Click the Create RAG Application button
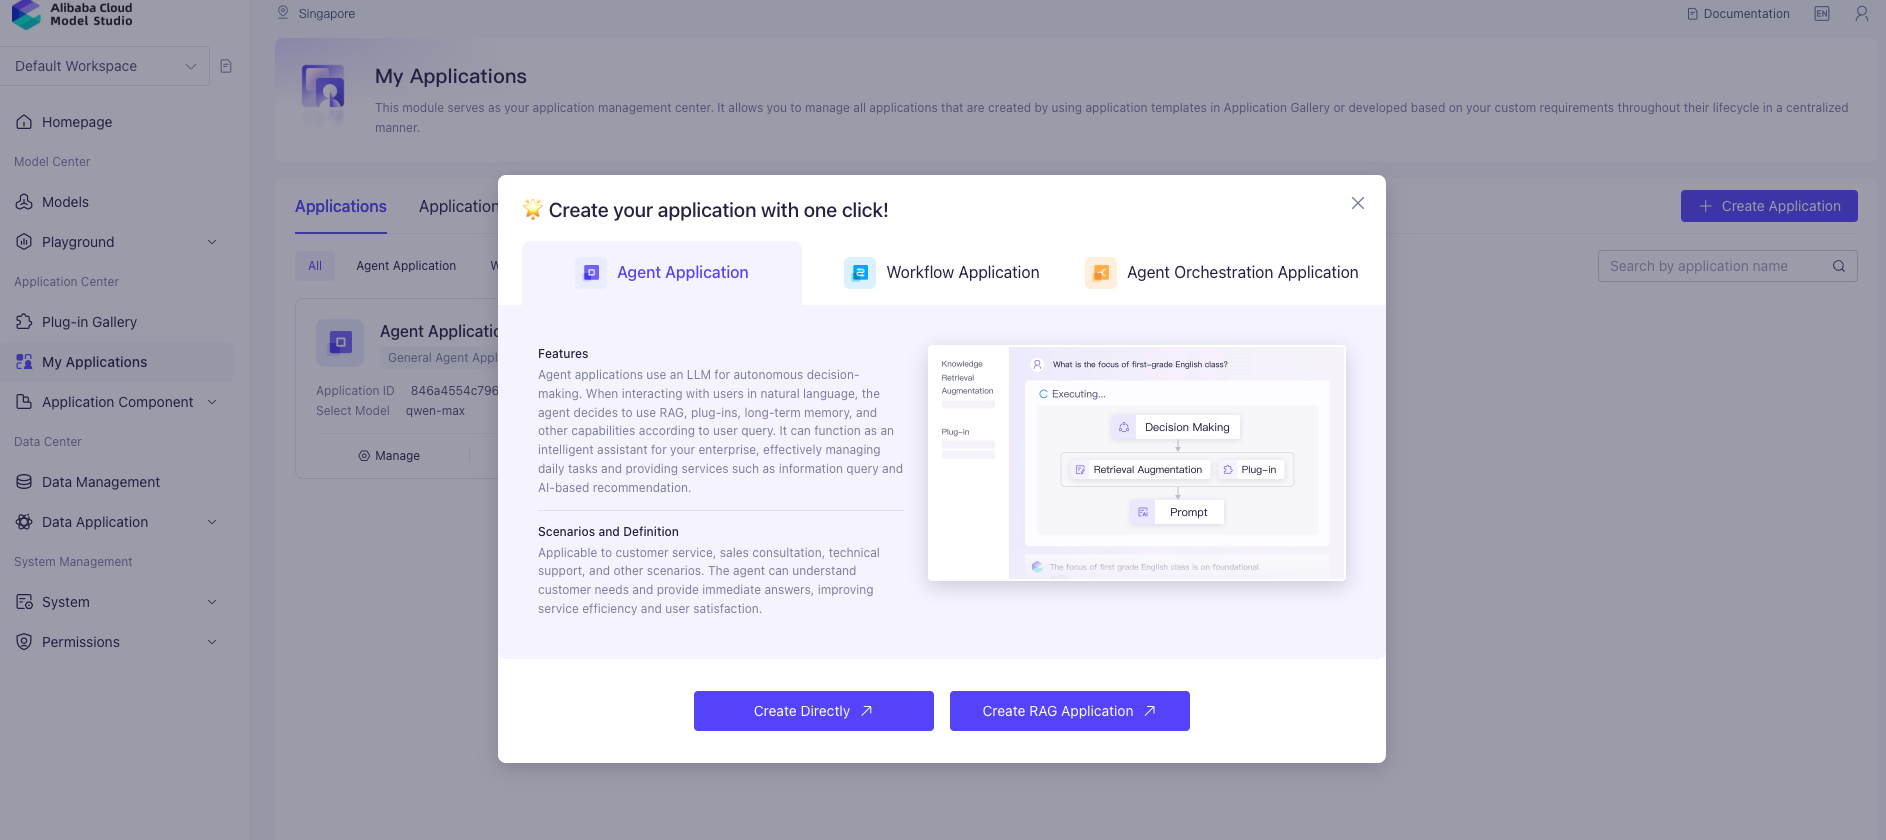This screenshot has width=1886, height=840. pos(1070,711)
